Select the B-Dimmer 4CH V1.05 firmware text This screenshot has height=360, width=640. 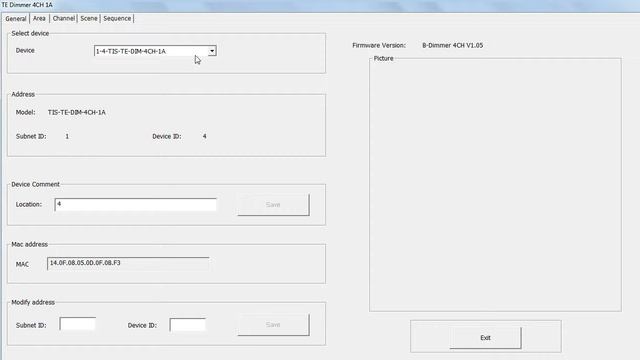[452, 45]
